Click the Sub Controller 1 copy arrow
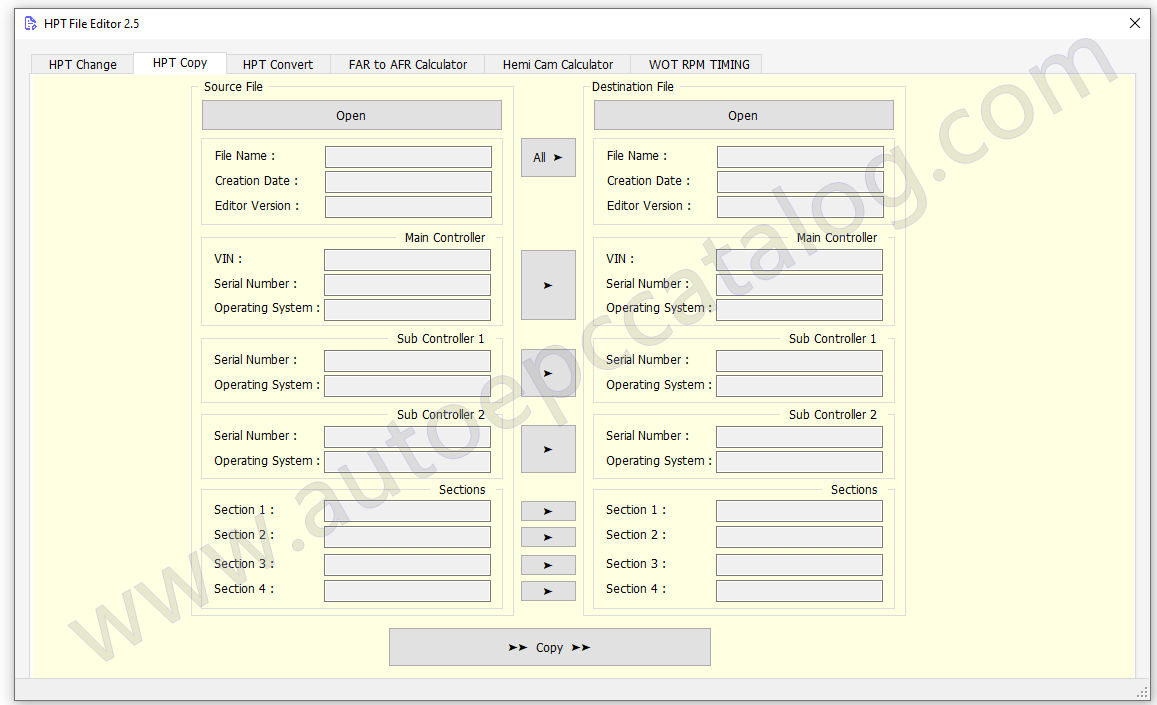Image resolution: width=1157 pixels, height=705 pixels. click(548, 373)
